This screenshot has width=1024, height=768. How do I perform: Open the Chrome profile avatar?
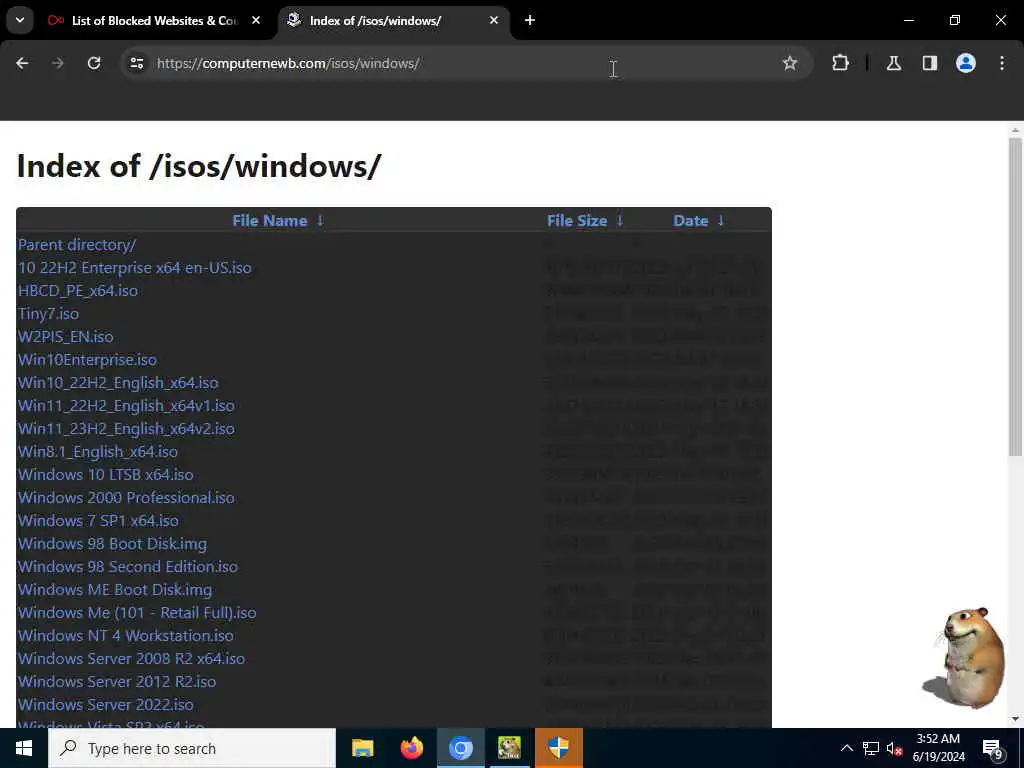pos(966,63)
